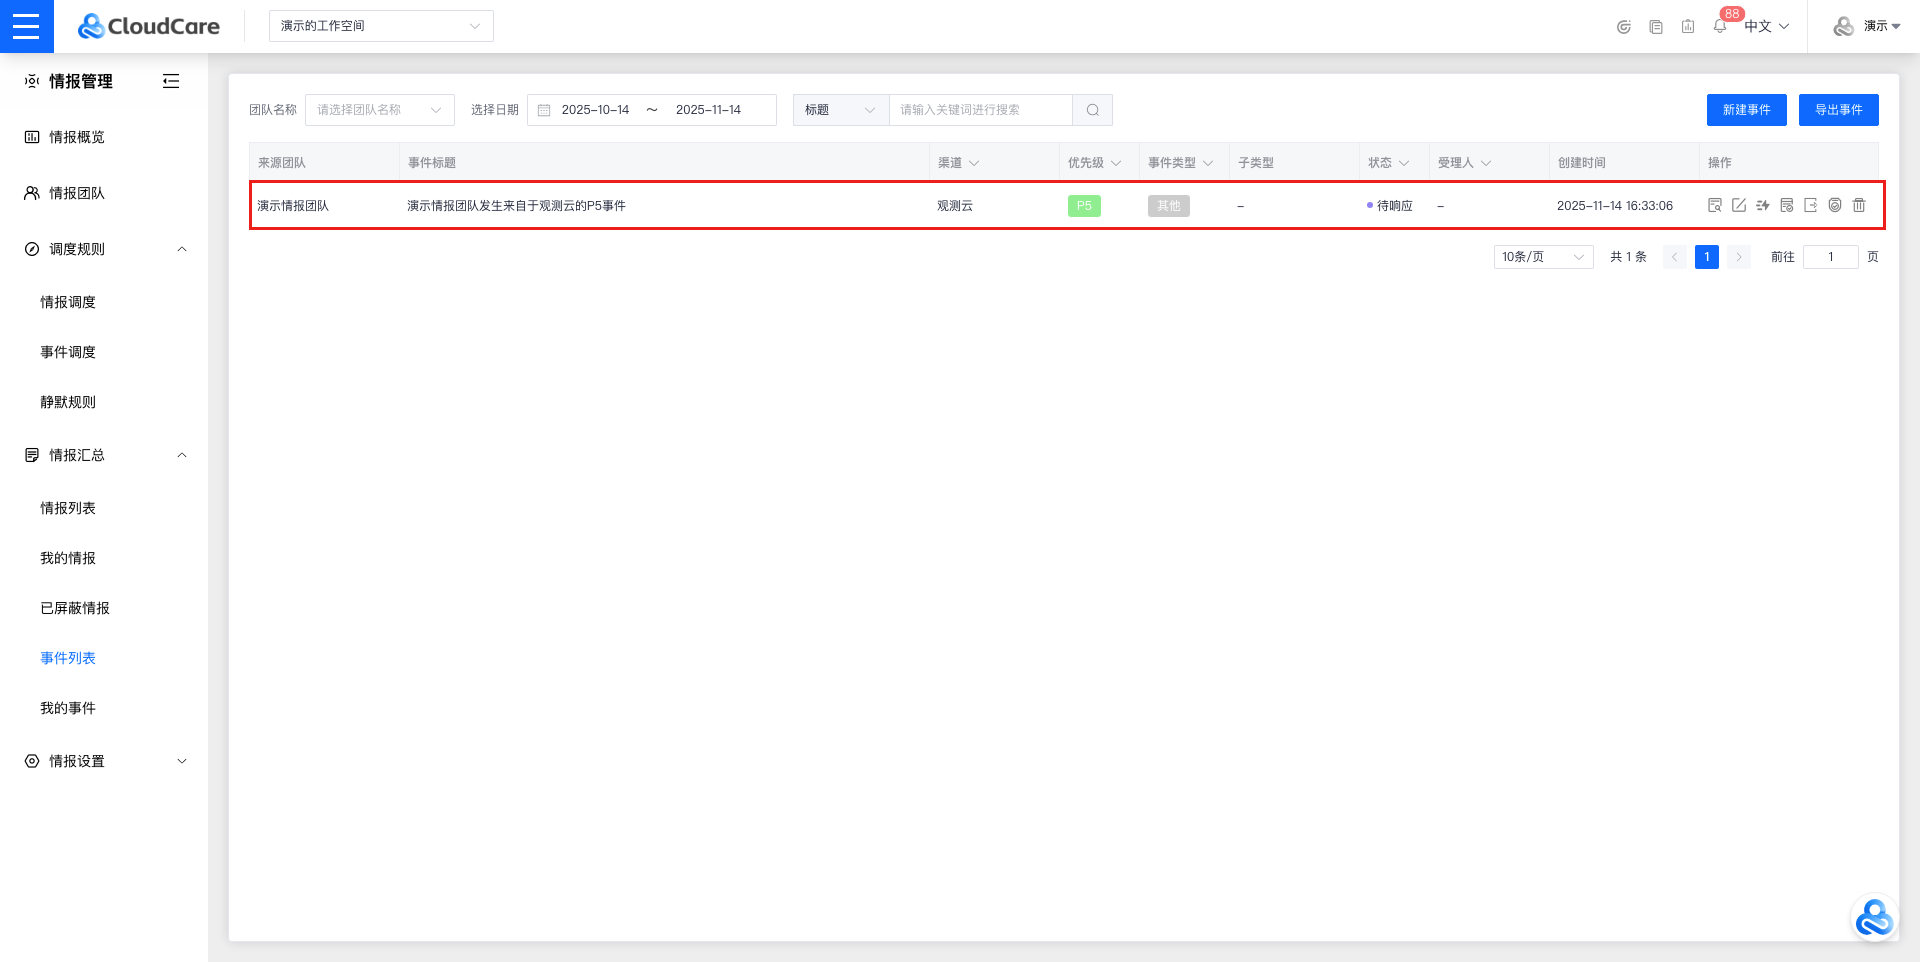Expand the 情报设置 sidebar section
Image resolution: width=1920 pixels, height=962 pixels.
pos(104,761)
